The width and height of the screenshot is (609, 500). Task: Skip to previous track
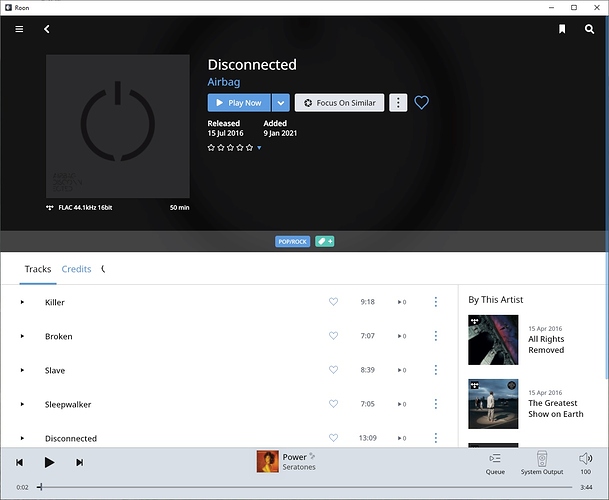(x=19, y=462)
